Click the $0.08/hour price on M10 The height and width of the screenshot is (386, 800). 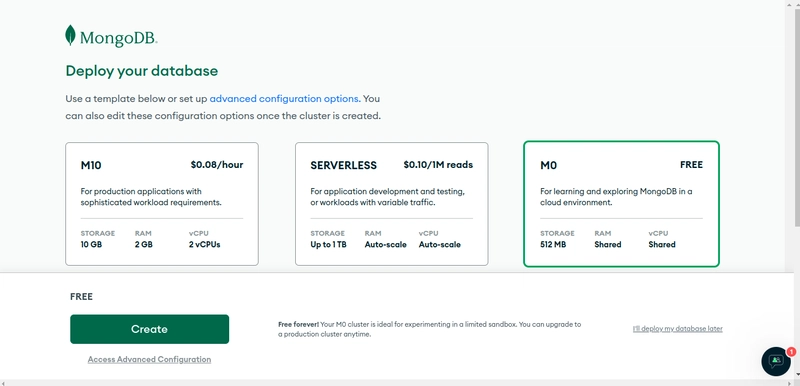click(x=217, y=165)
